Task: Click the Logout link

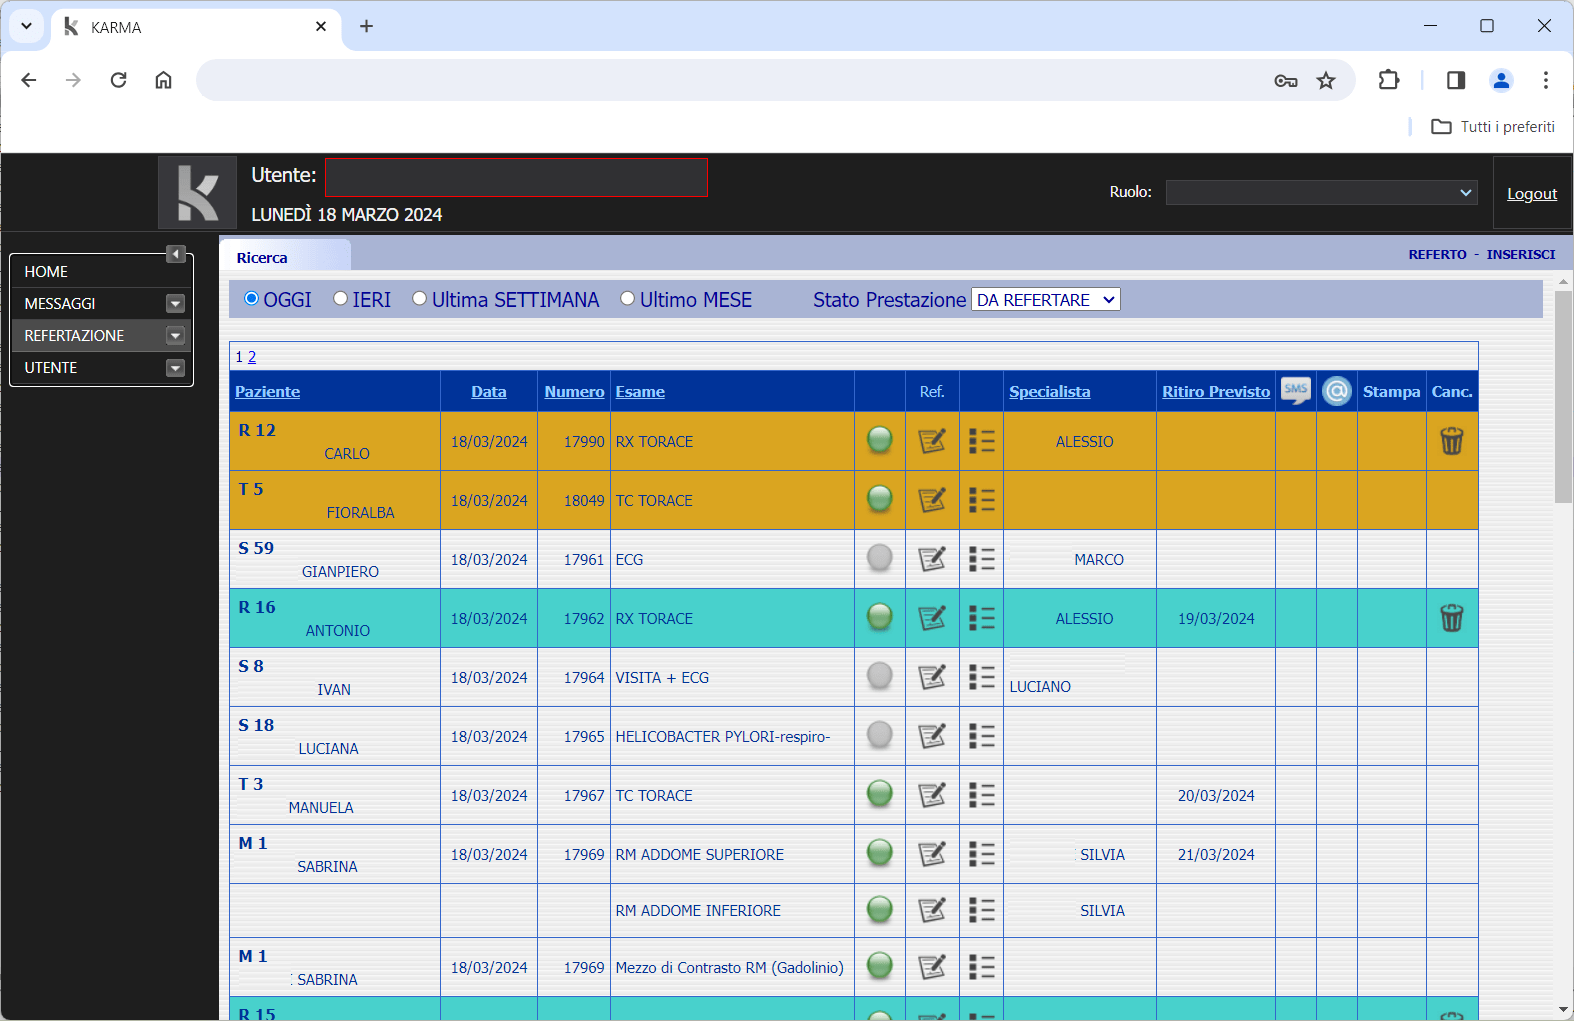Action: tap(1532, 194)
